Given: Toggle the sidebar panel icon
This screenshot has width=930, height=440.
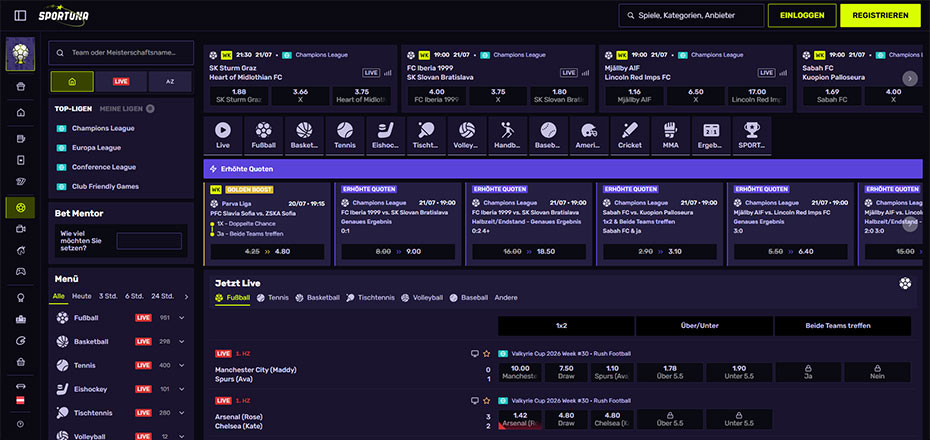Looking at the screenshot, I should [20, 15].
